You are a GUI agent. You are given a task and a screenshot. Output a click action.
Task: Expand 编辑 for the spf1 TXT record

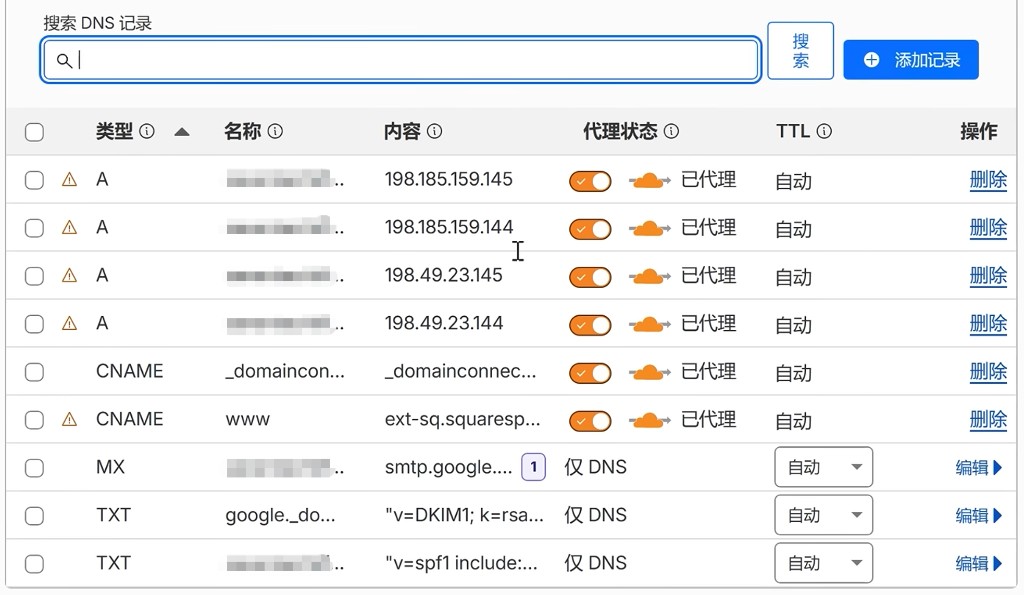pyautogui.click(x=978, y=564)
